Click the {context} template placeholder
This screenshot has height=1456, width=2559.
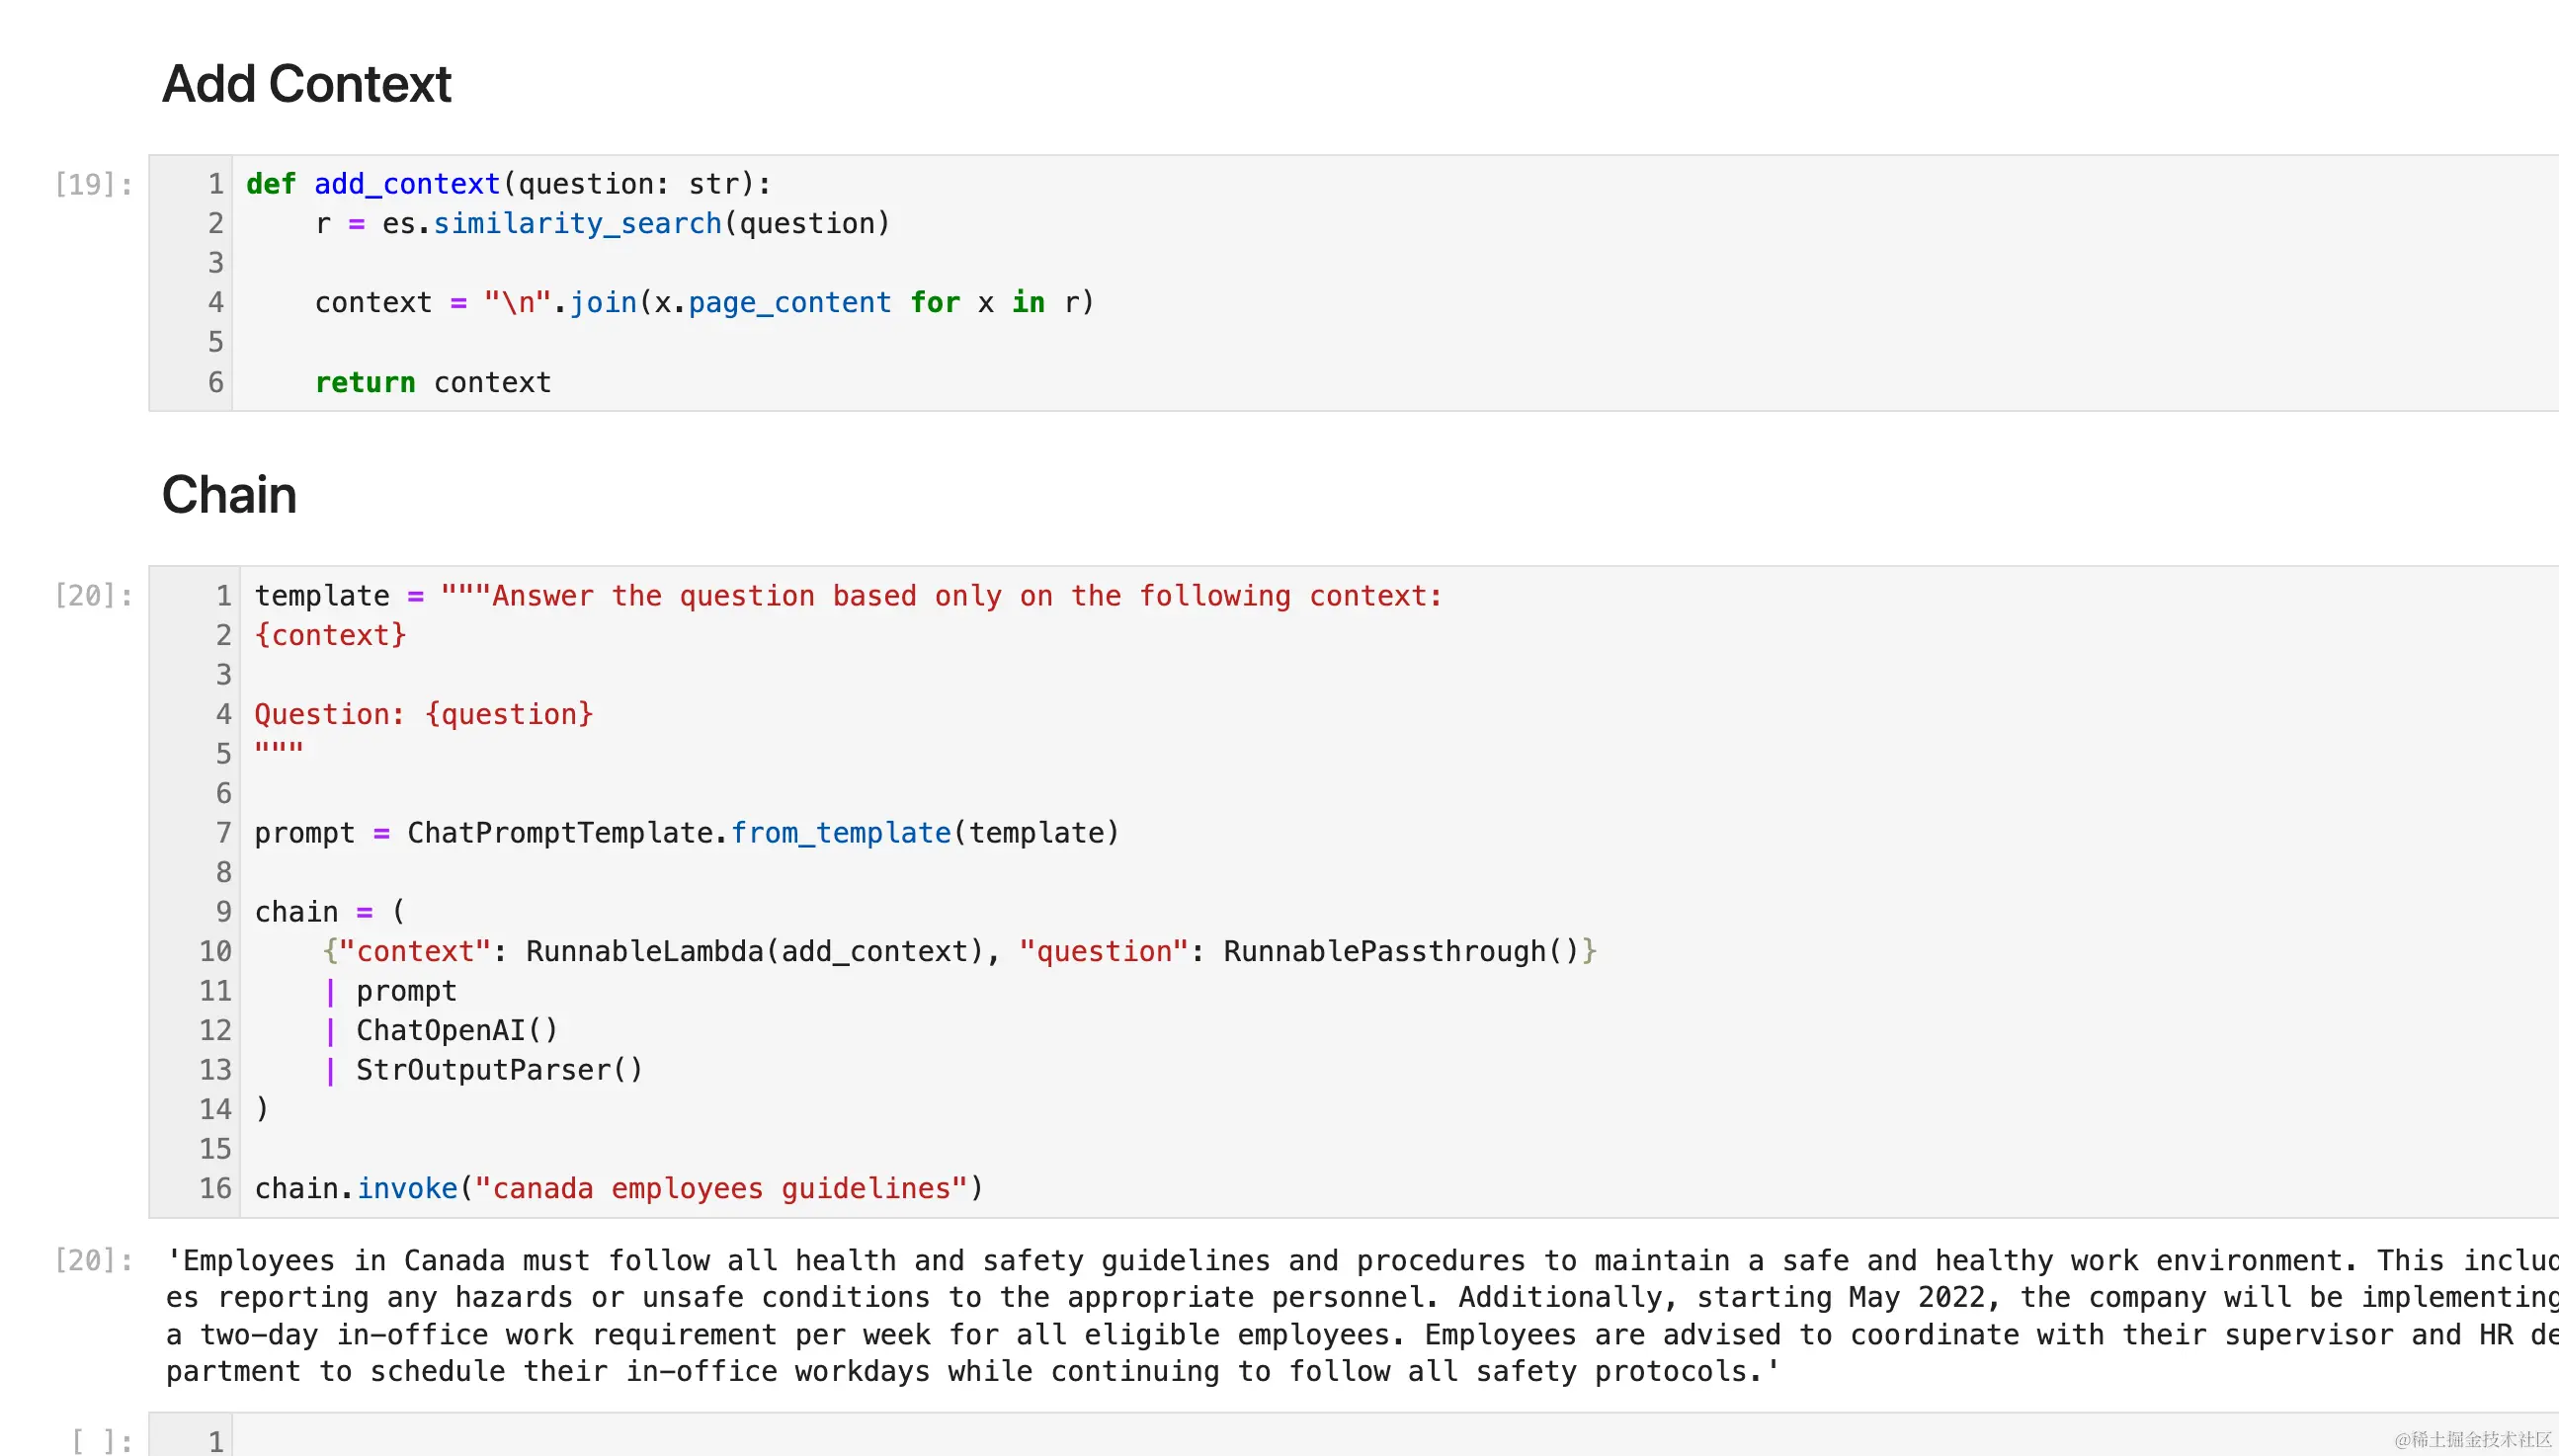[330, 635]
